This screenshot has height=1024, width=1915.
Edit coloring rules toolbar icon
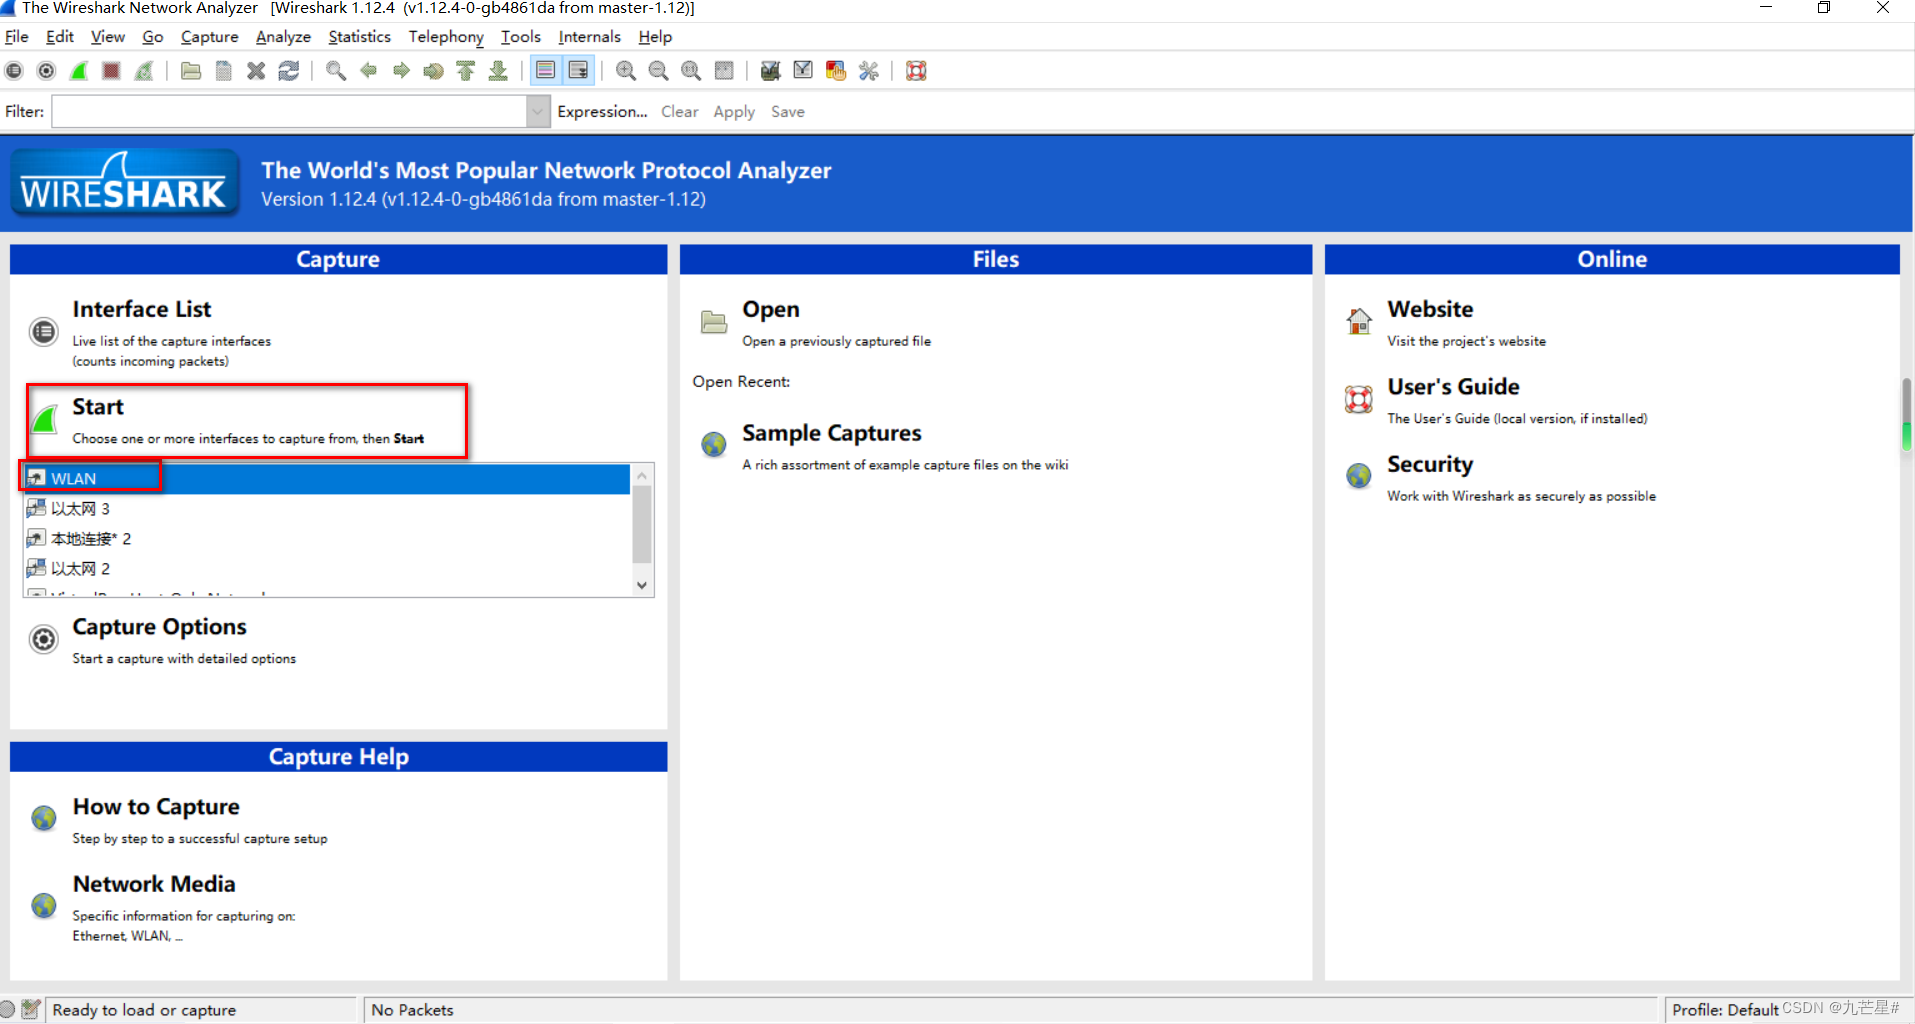836,71
